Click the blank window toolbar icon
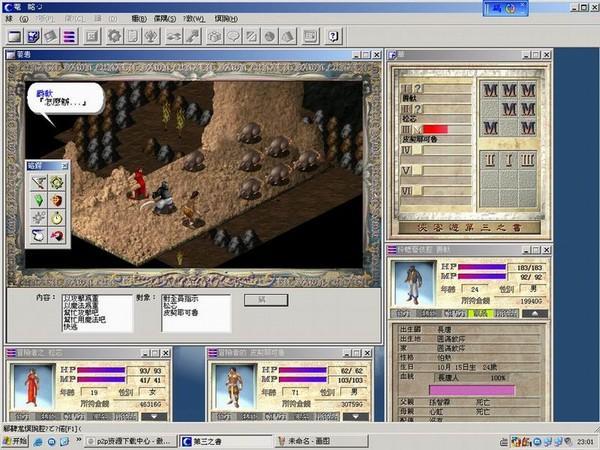This screenshot has height=450, width=600. (x=15, y=36)
